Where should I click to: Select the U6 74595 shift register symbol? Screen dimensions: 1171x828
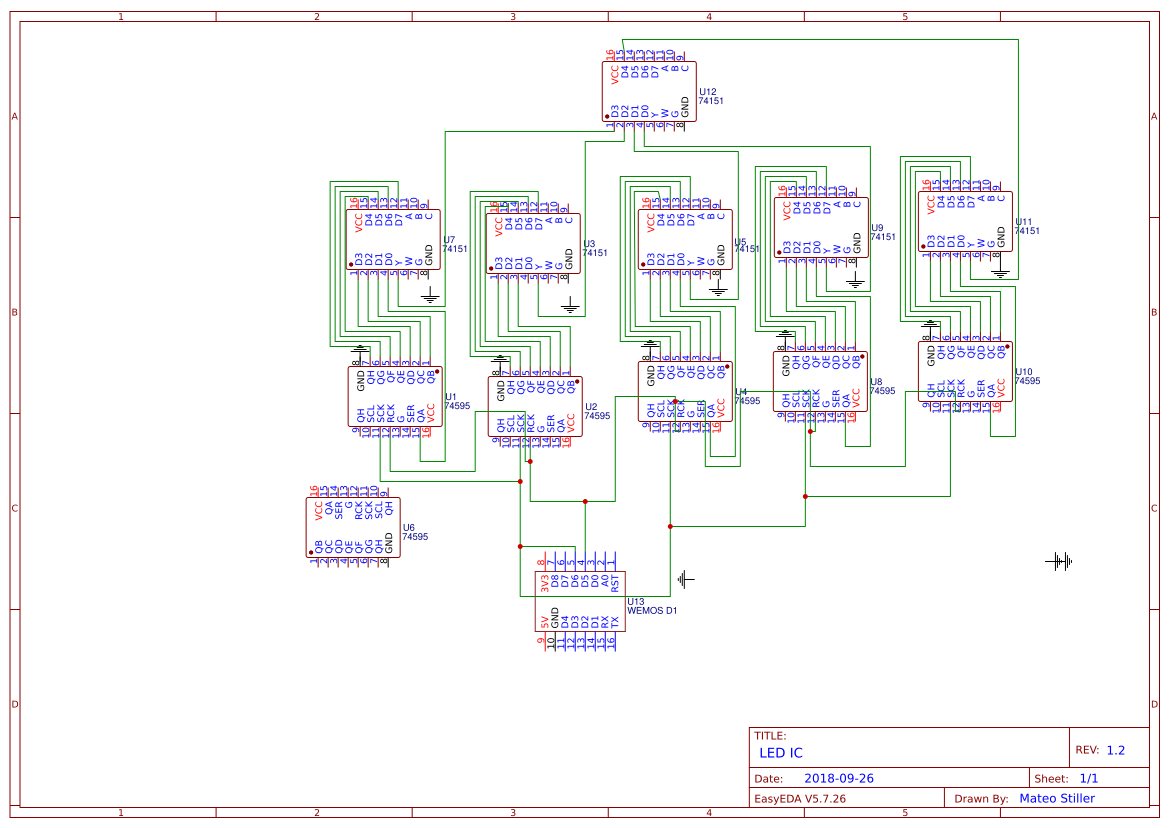pos(352,527)
